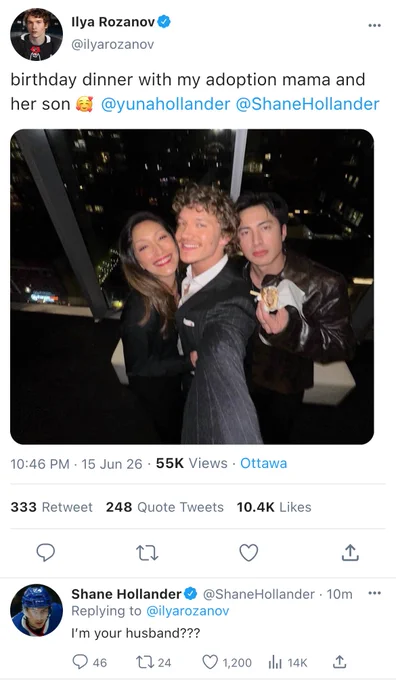Open Ilya Rozanov's profile avatar
Viewport: 396px width, 680px height.
36,34
